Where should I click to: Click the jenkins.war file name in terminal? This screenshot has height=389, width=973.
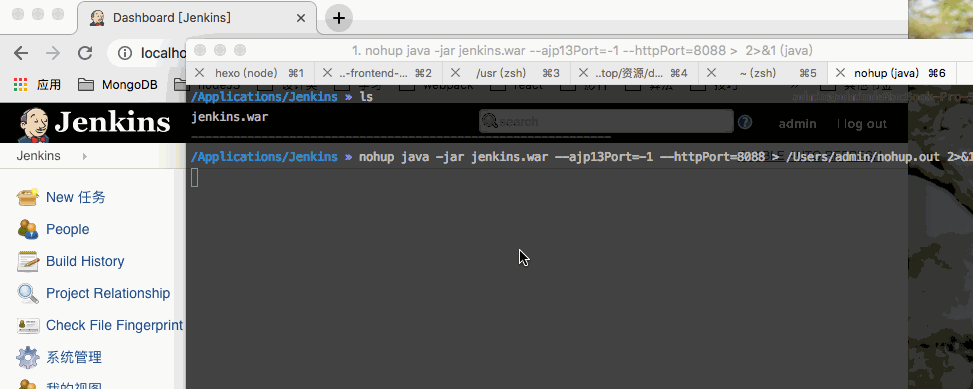pyautogui.click(x=230, y=117)
